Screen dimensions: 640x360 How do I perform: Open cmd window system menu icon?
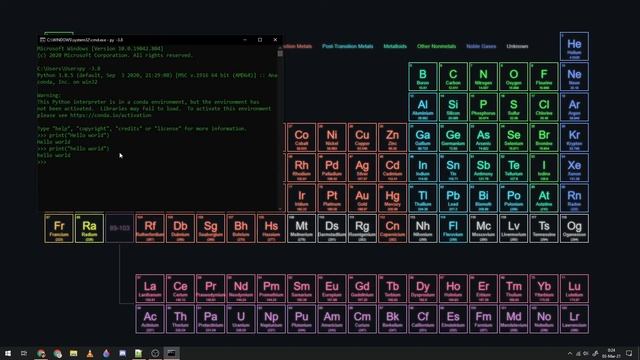tap(42, 40)
